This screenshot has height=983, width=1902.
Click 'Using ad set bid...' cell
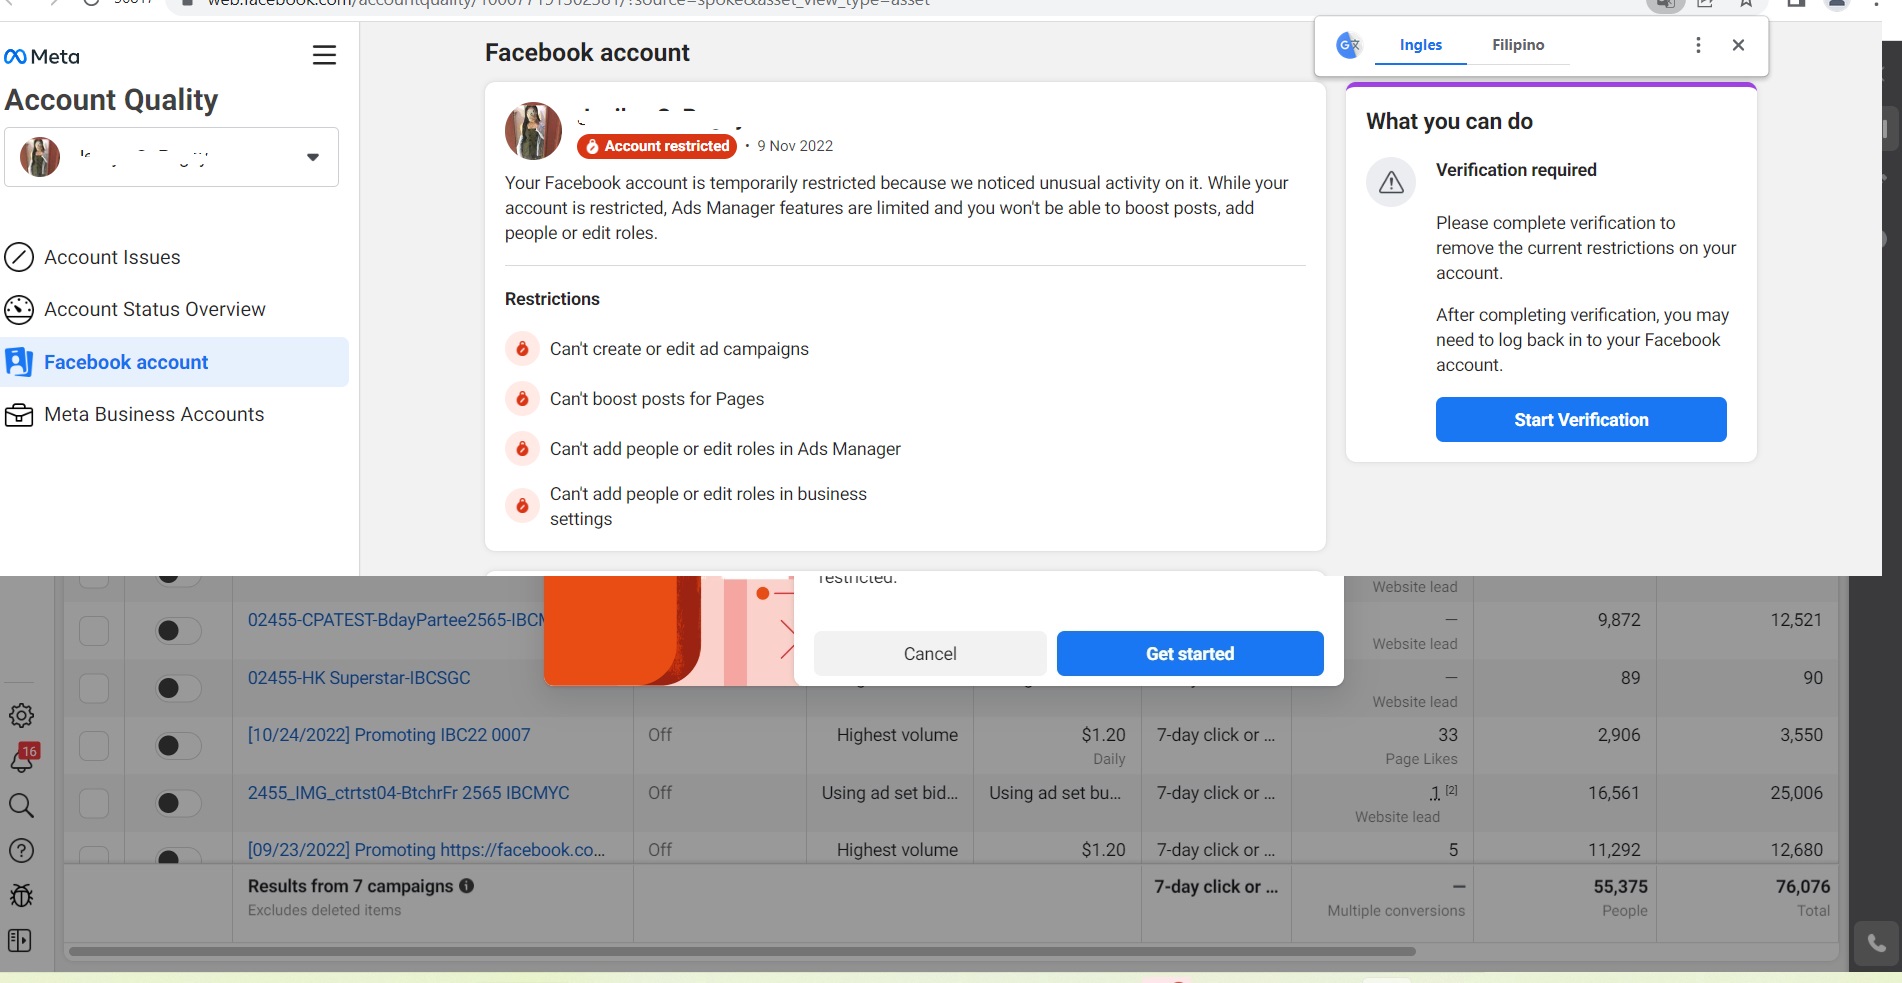[890, 793]
